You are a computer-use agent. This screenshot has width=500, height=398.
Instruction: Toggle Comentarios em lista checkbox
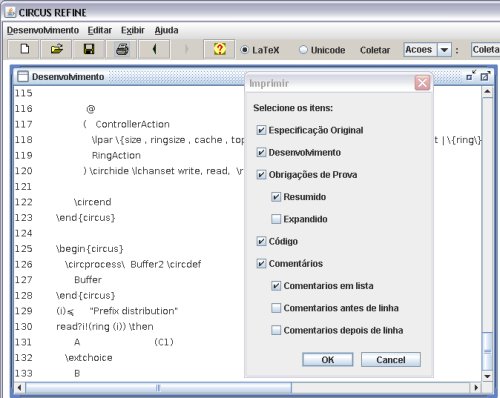click(276, 286)
